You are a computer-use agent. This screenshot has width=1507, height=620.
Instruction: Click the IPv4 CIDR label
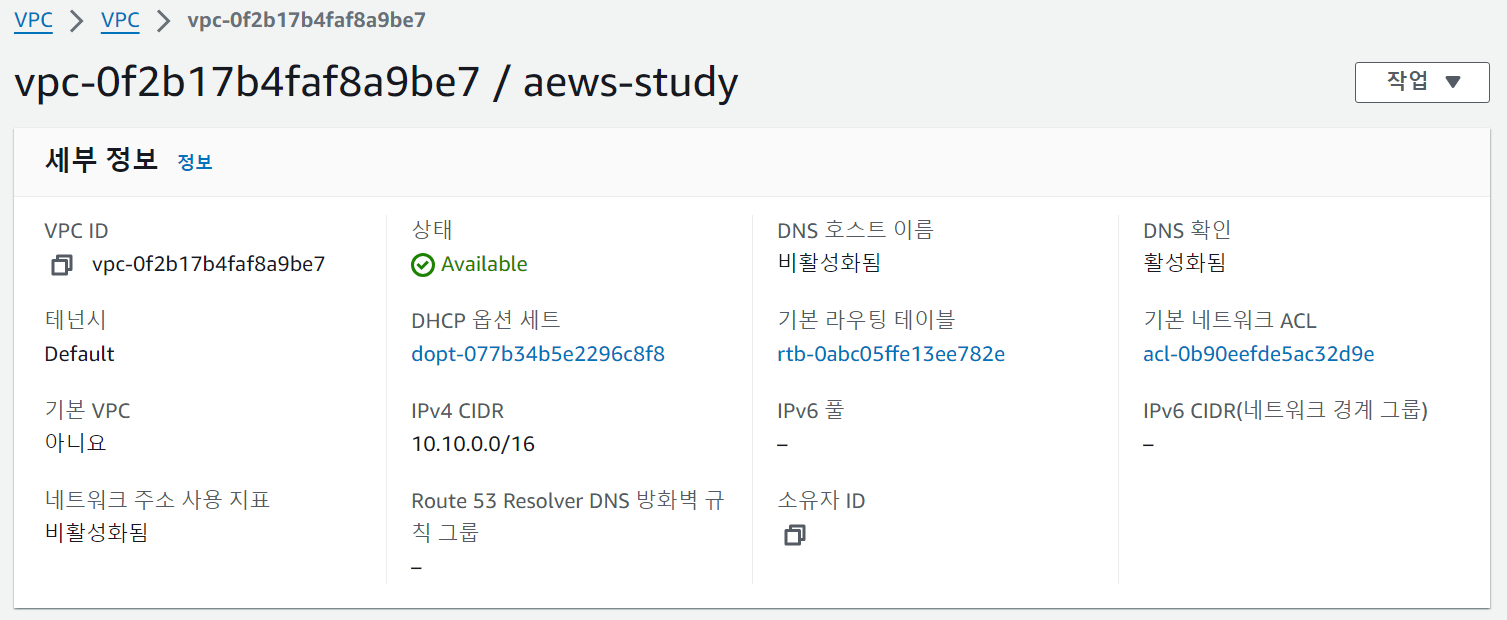458,410
